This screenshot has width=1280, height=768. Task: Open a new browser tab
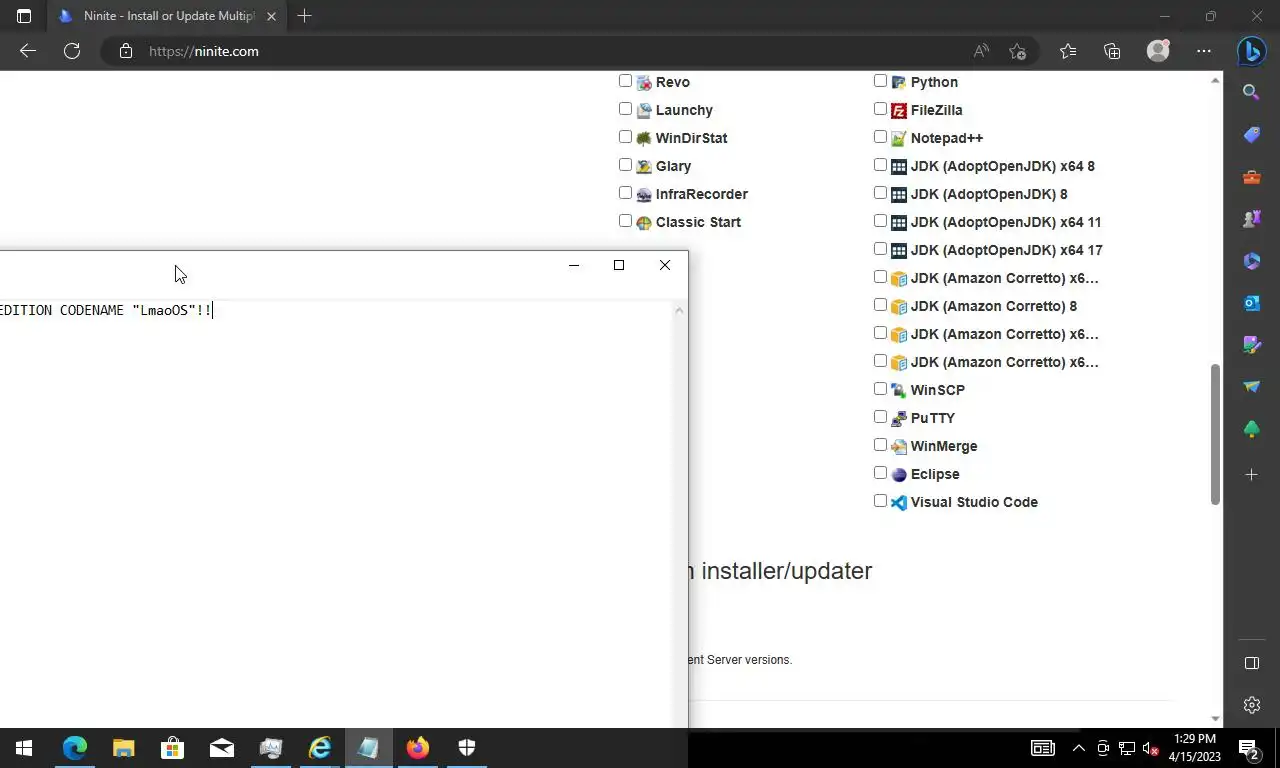[304, 16]
